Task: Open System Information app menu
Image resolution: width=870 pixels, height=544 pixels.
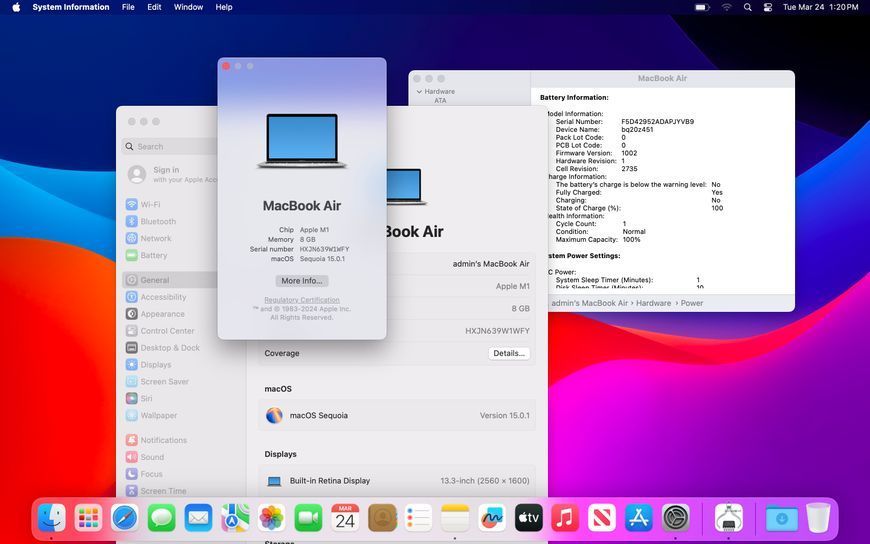Action: (x=70, y=7)
